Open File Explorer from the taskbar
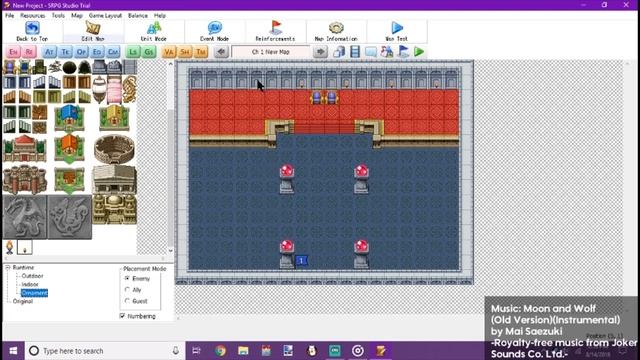 [243, 351]
